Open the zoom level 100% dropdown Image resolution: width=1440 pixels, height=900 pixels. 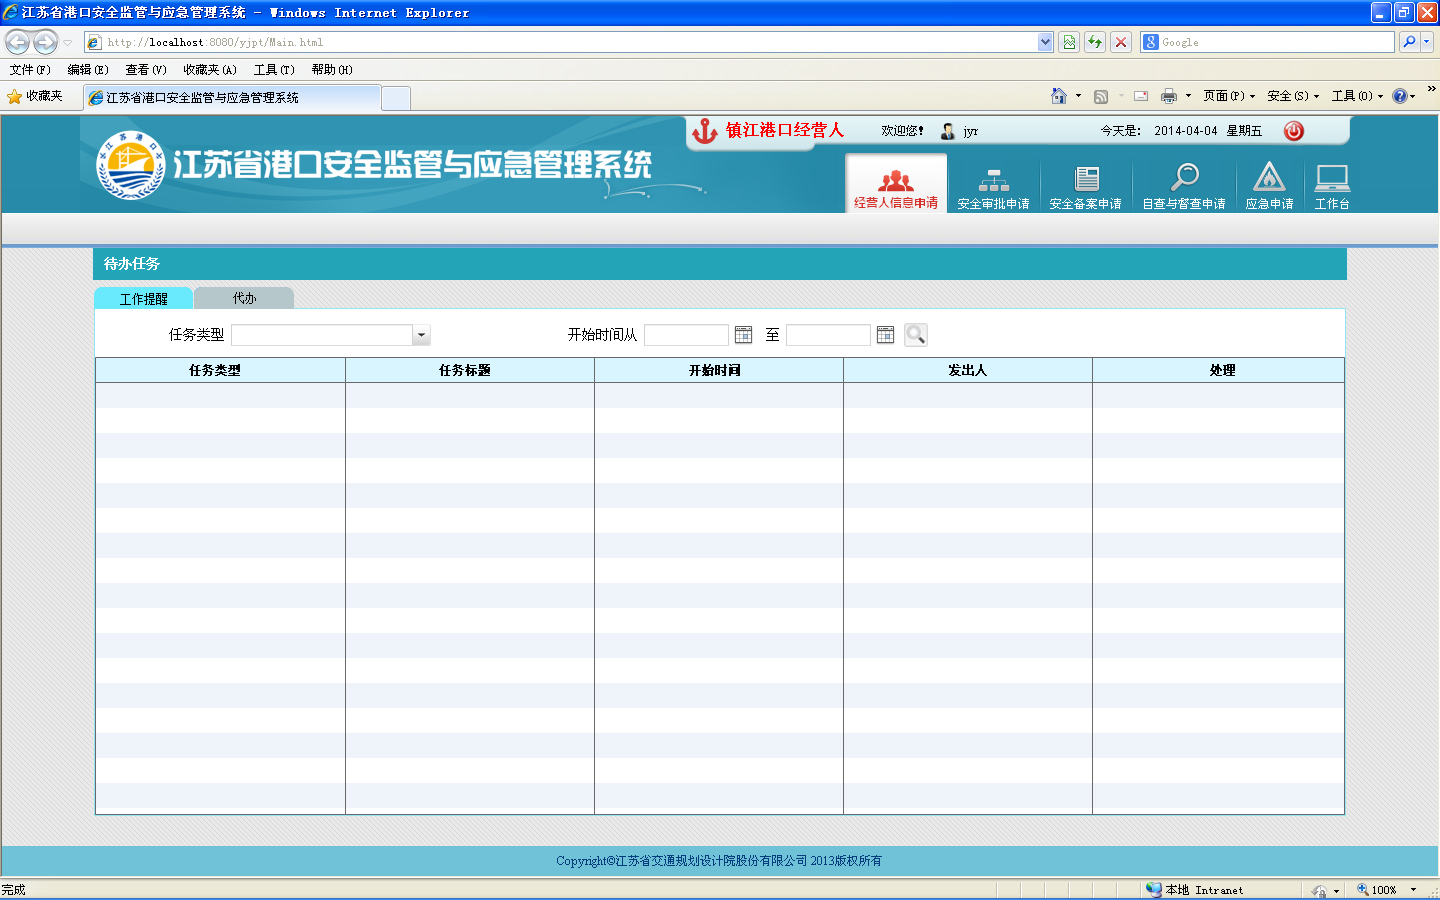tap(1412, 890)
